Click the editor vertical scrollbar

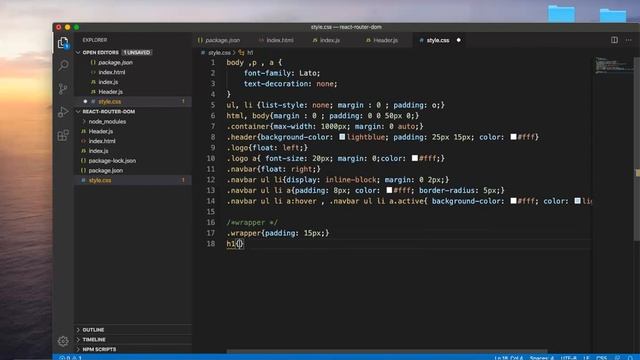tap(637, 149)
